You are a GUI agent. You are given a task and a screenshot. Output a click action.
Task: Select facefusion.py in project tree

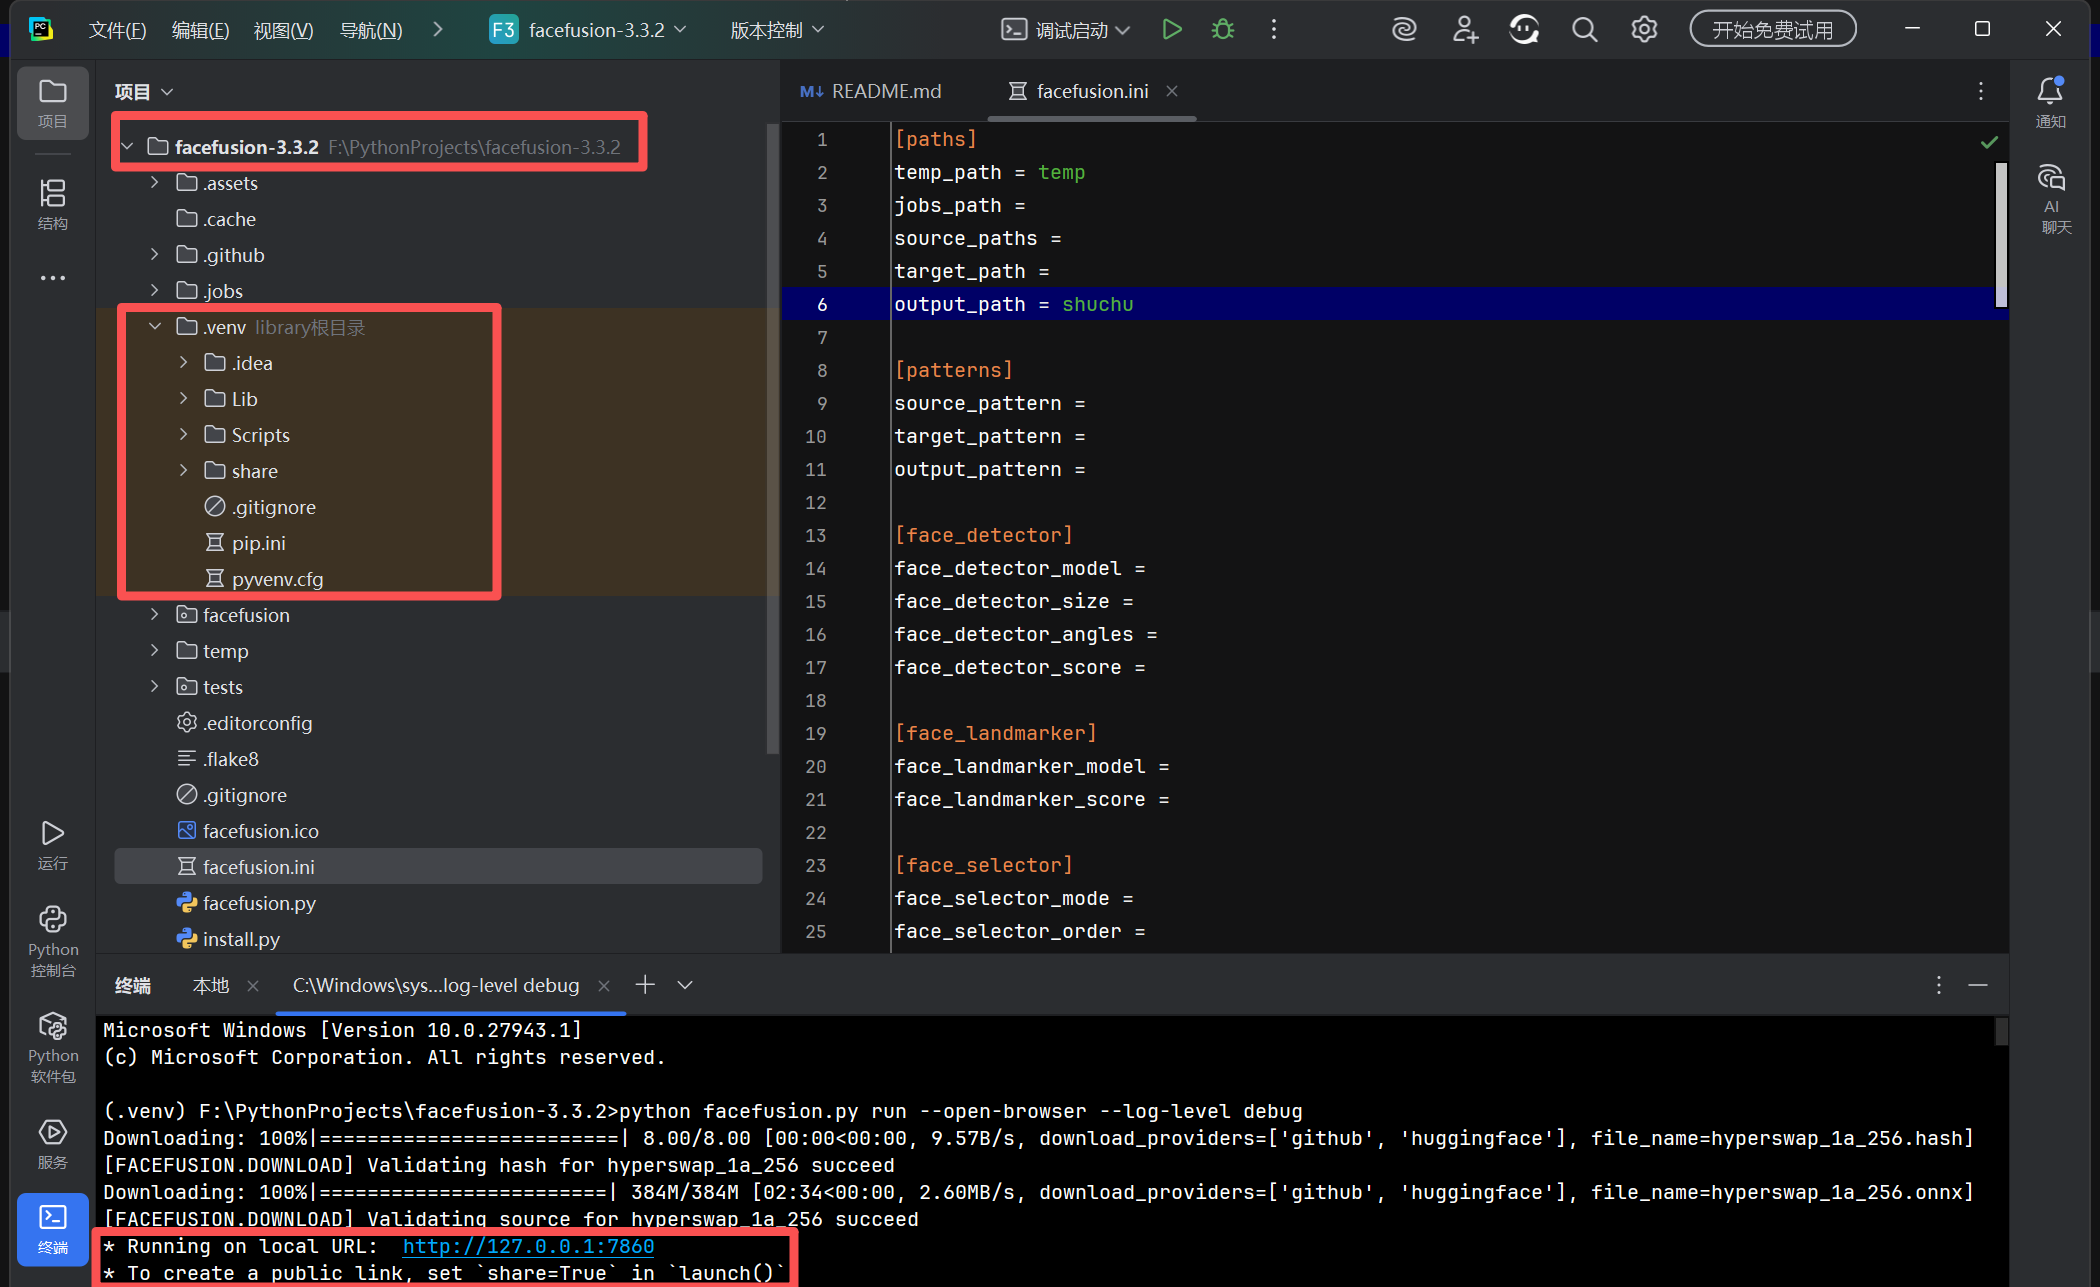(259, 903)
